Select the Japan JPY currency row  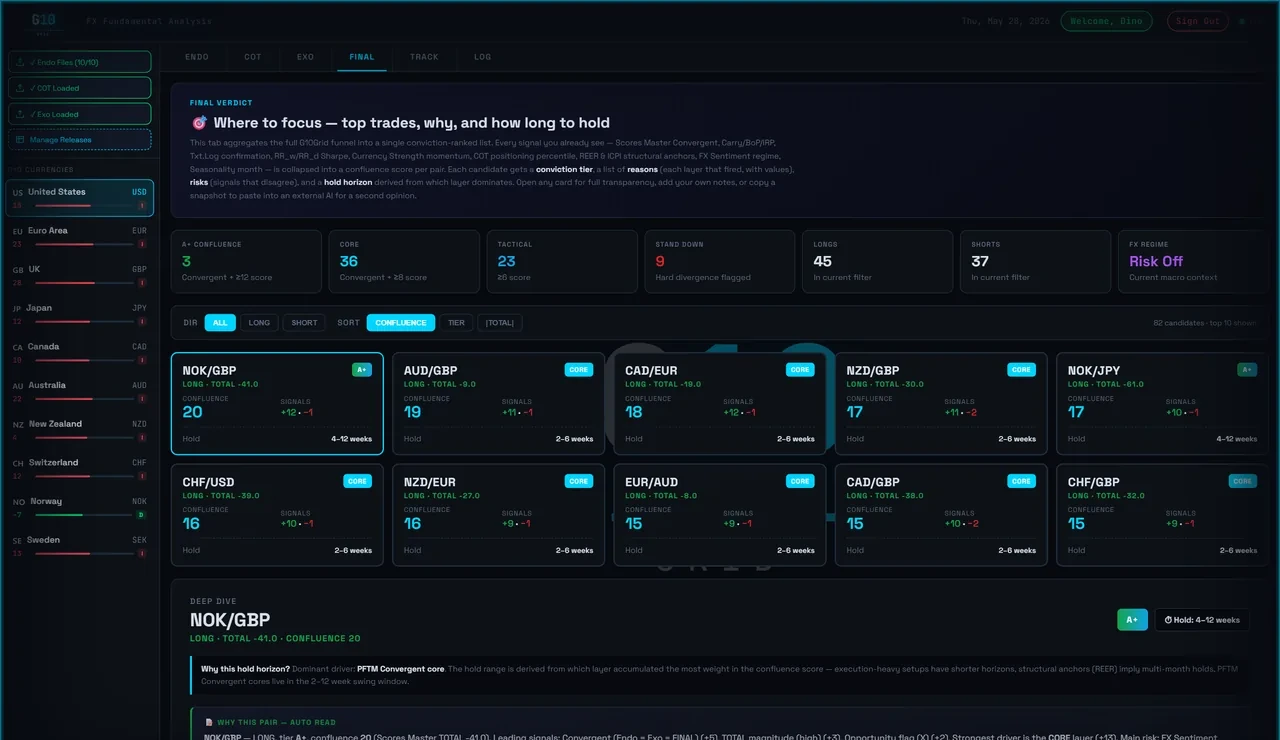coord(80,314)
